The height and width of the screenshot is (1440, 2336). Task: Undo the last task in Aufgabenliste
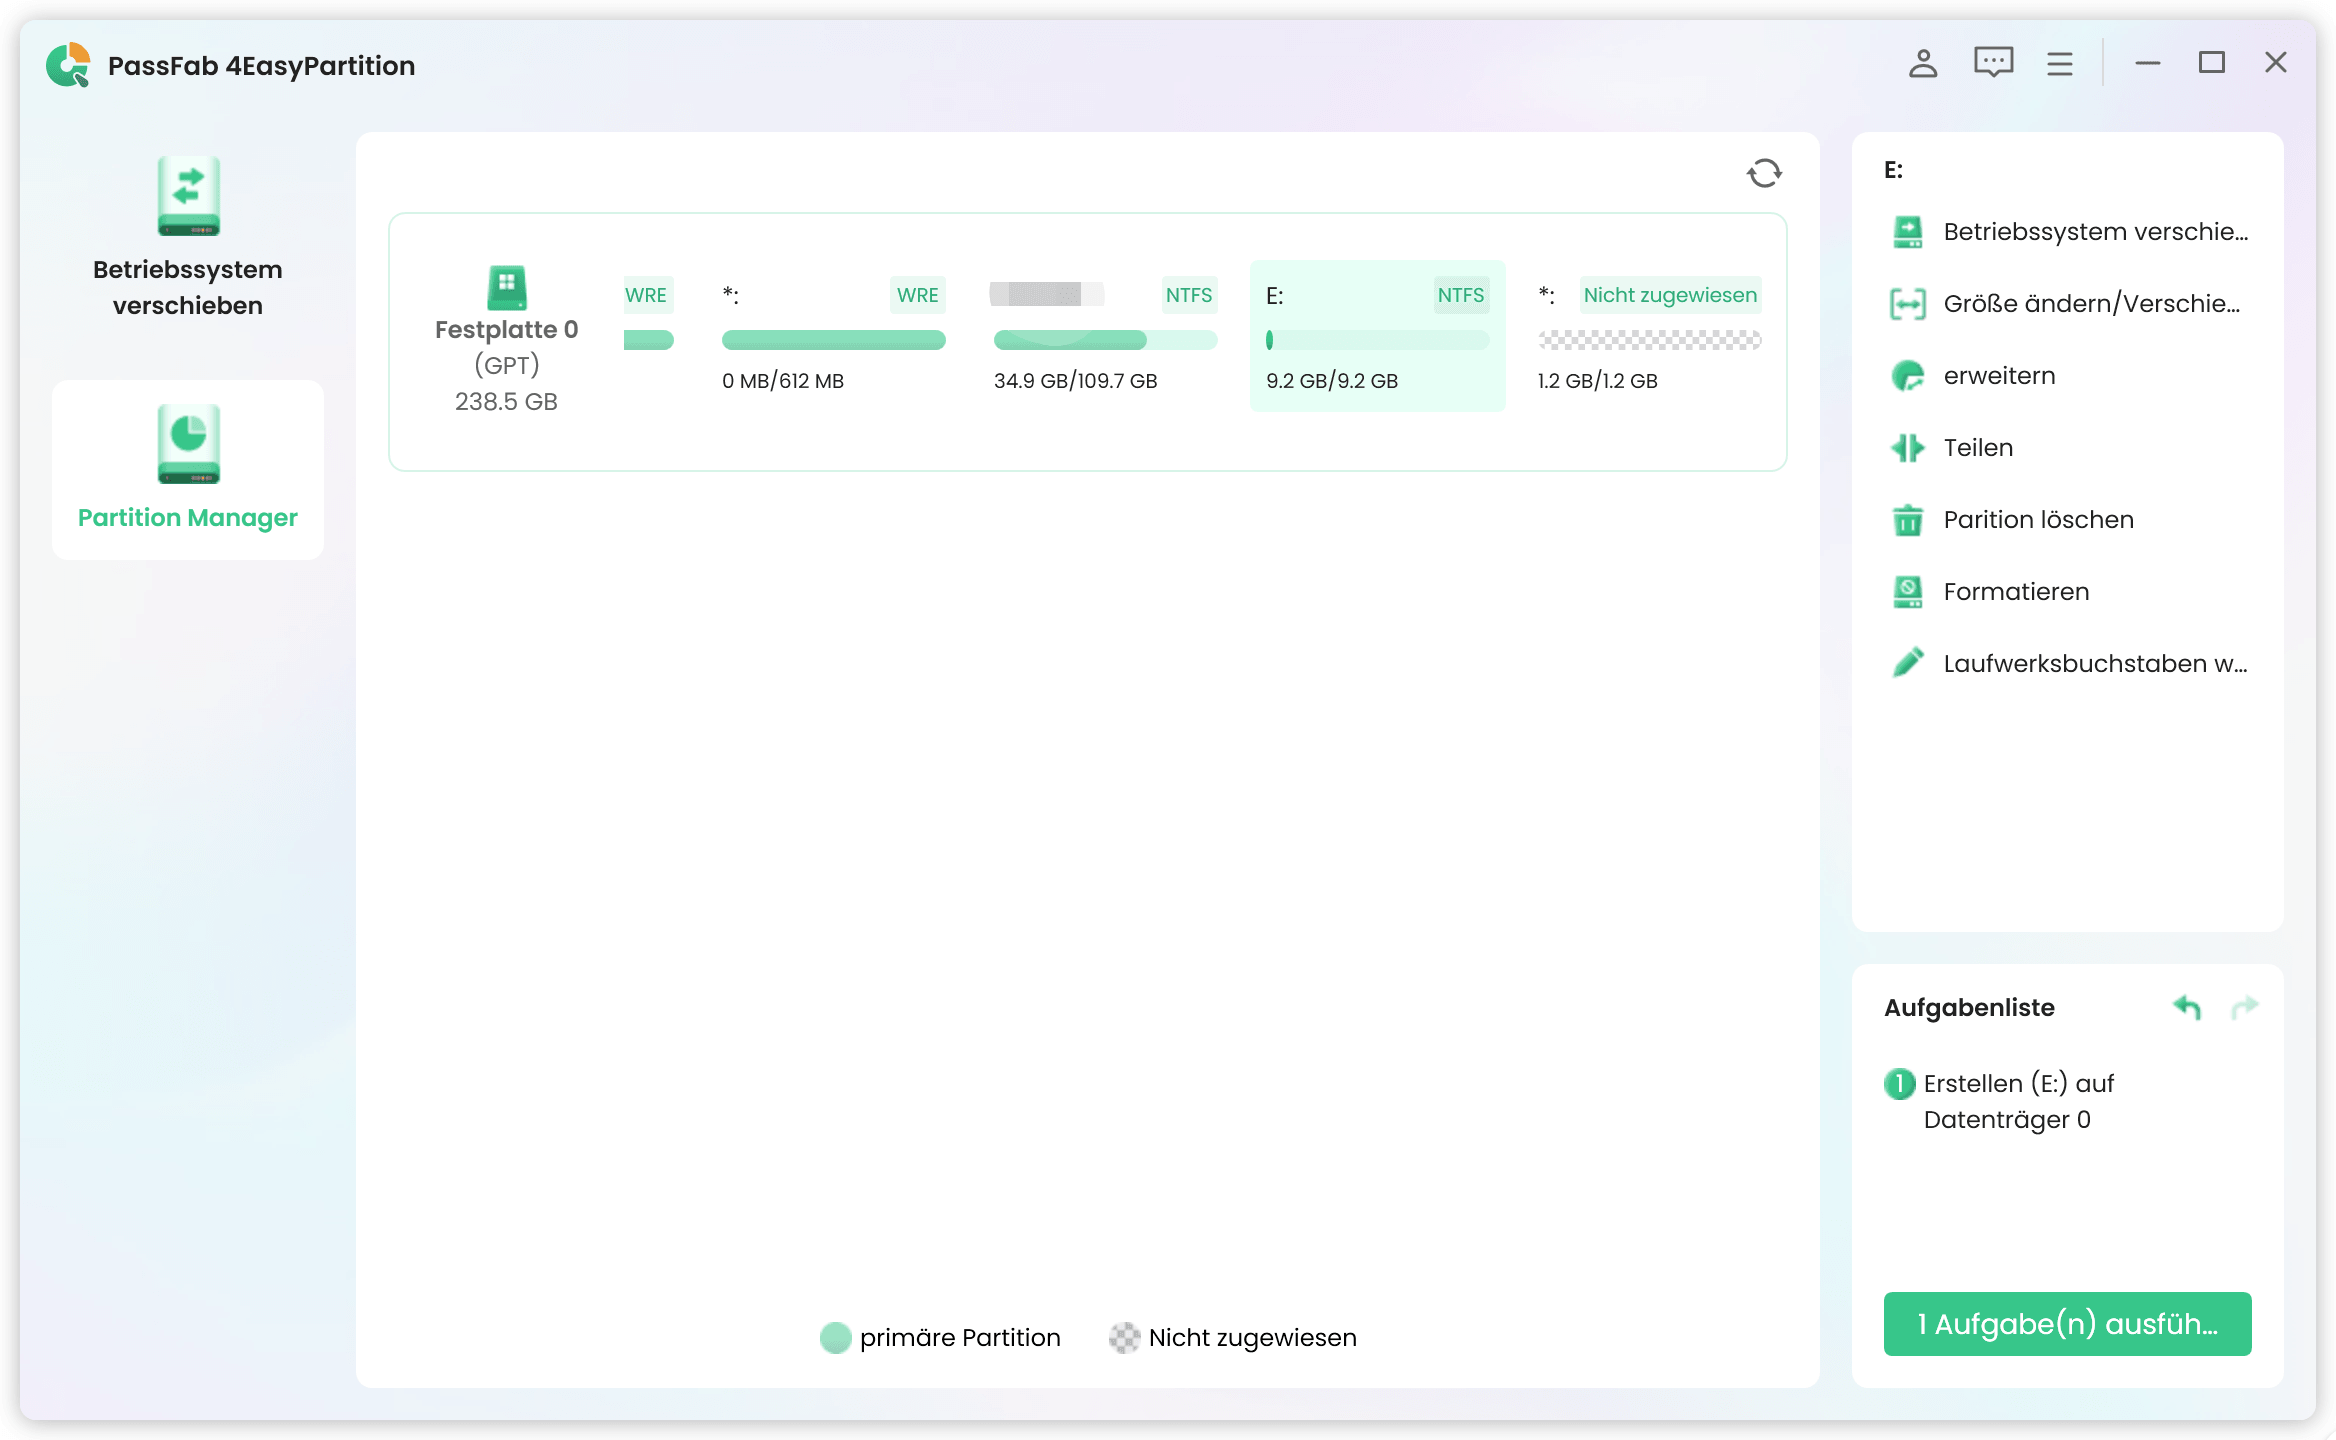[2187, 1007]
